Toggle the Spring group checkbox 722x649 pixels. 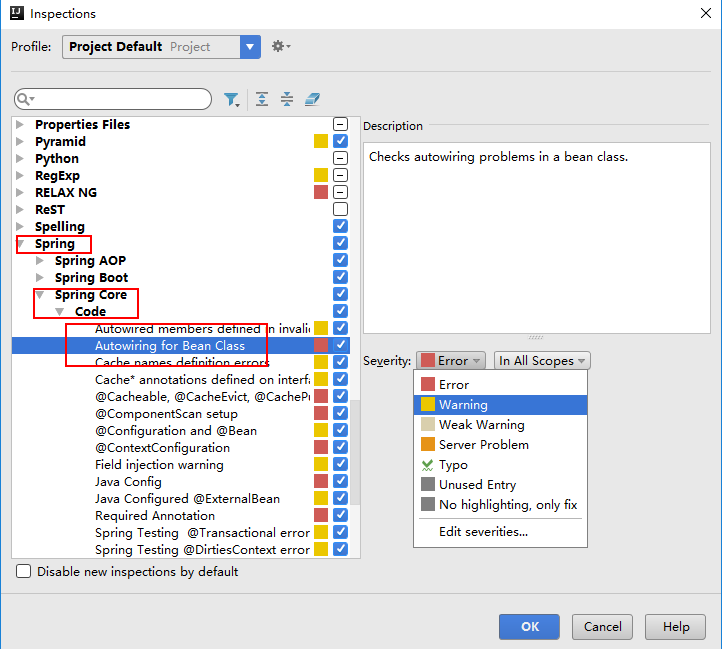(340, 243)
